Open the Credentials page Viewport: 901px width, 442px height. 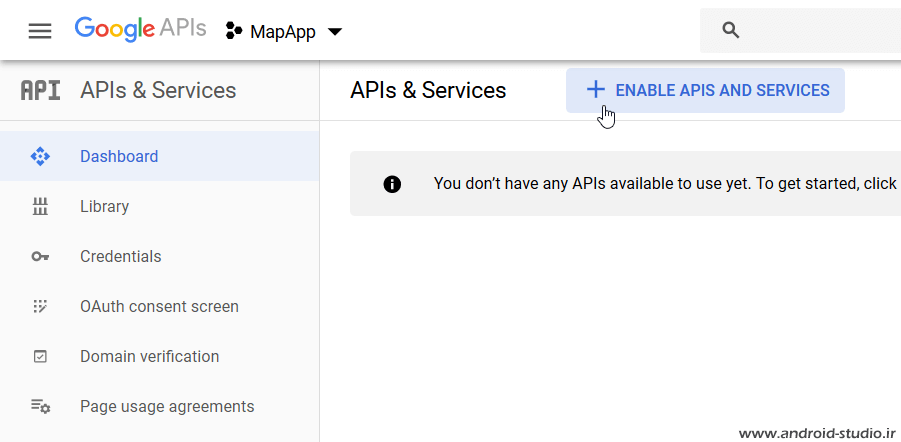160,256
